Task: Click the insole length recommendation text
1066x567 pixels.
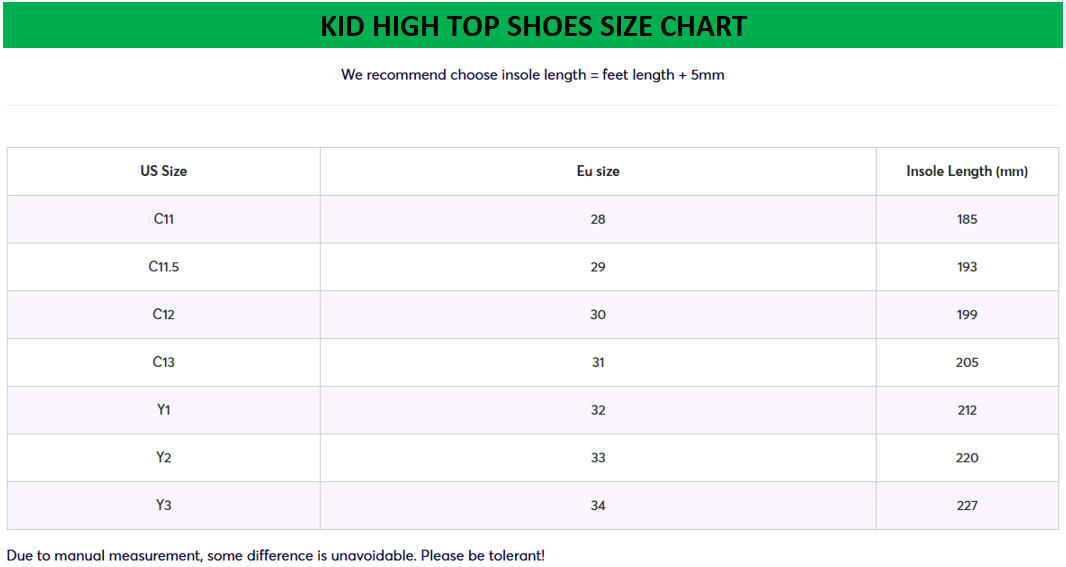Action: [532, 75]
